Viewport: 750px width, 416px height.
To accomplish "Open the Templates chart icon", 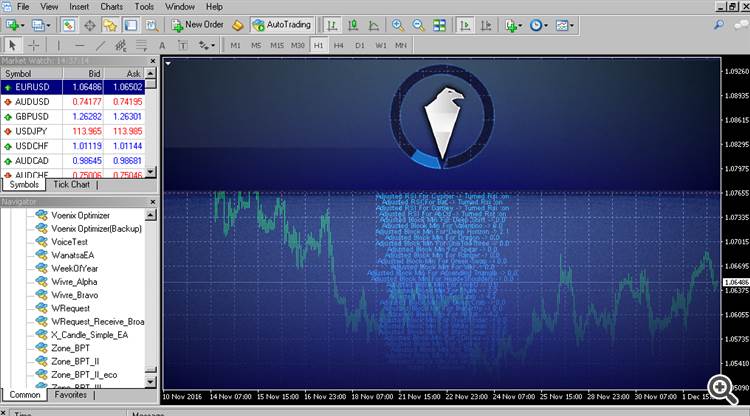I will point(562,25).
